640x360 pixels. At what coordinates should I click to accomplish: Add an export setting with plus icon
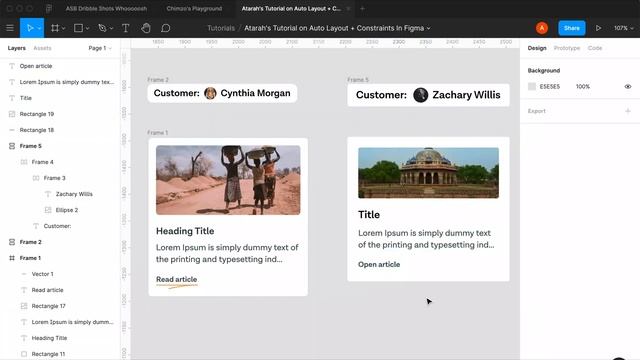[x=628, y=111]
